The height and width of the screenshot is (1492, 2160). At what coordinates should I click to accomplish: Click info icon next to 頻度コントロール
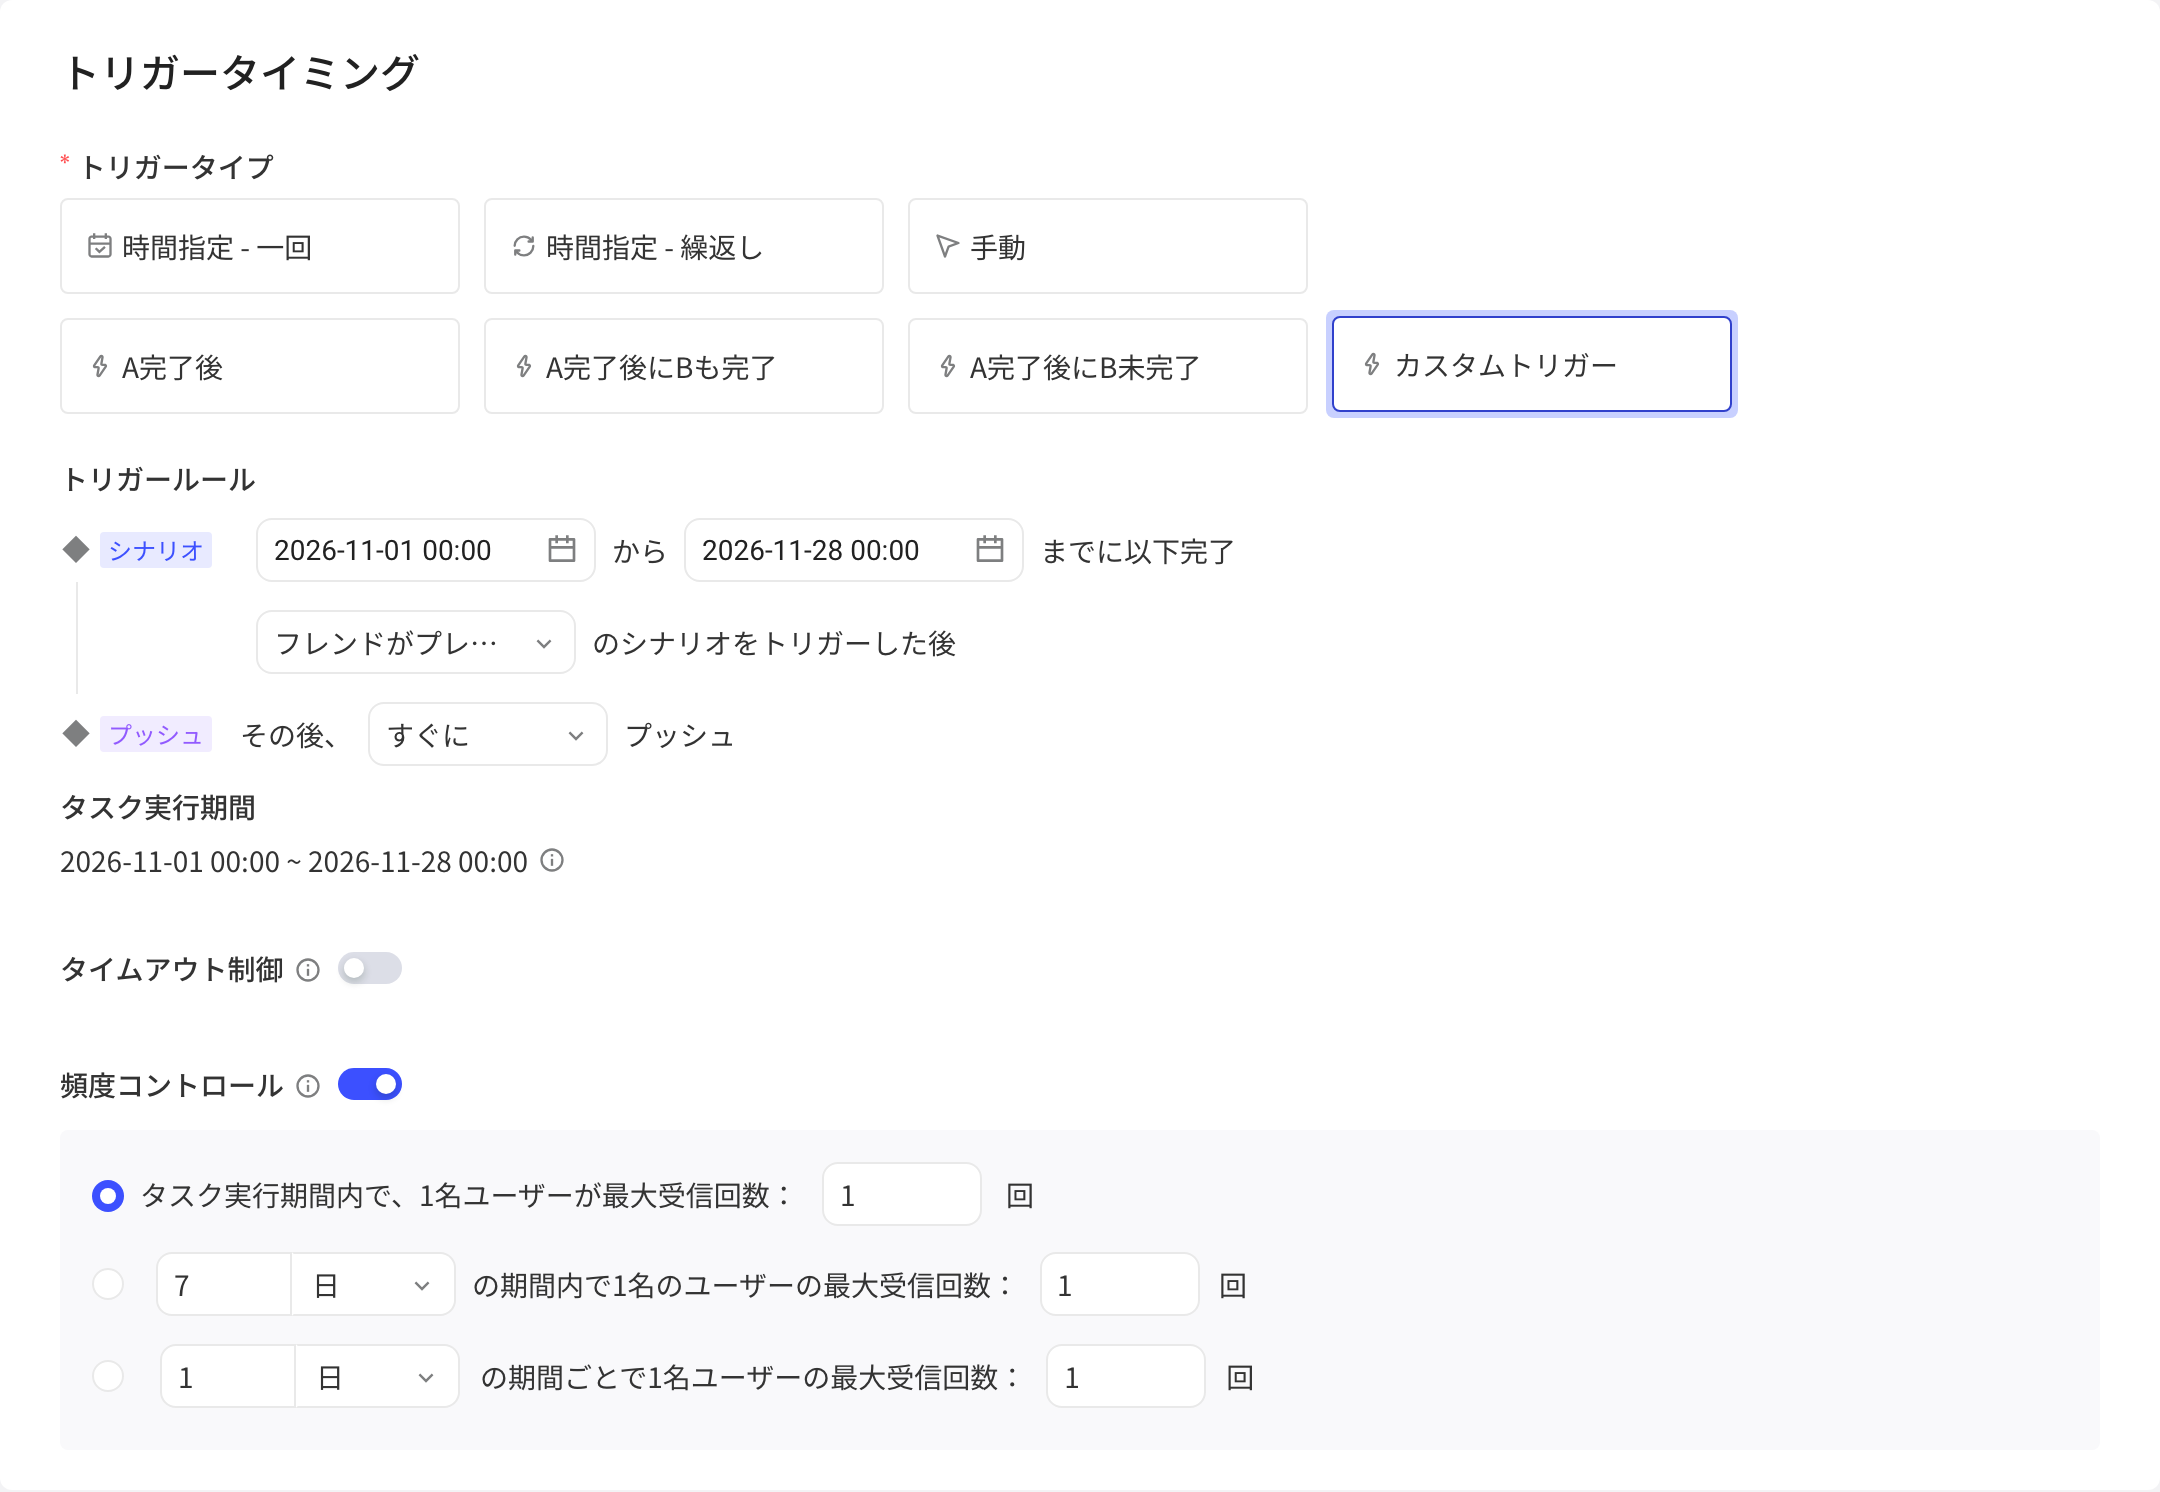308,1085
